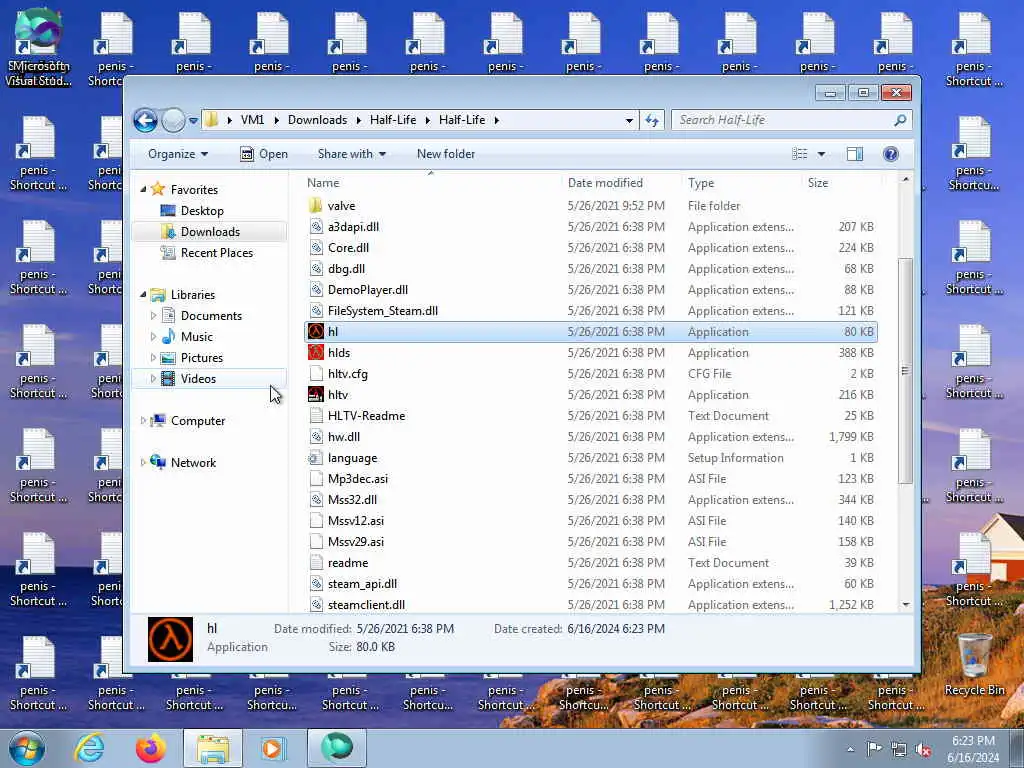Screen dimensions: 1024x768
Task: Click the Half-Life lambda thumbnail in details pane
Action: point(170,639)
